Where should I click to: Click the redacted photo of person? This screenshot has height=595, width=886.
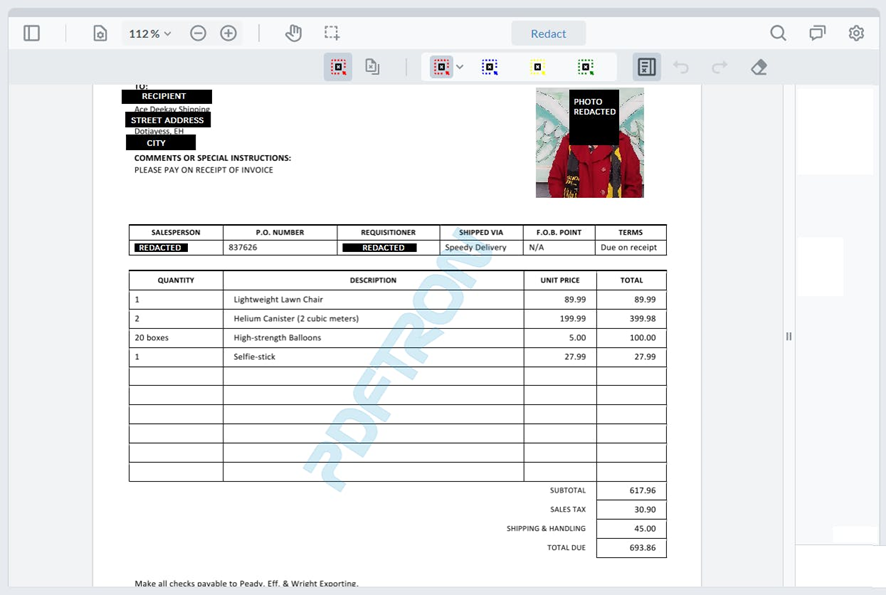tap(590, 143)
